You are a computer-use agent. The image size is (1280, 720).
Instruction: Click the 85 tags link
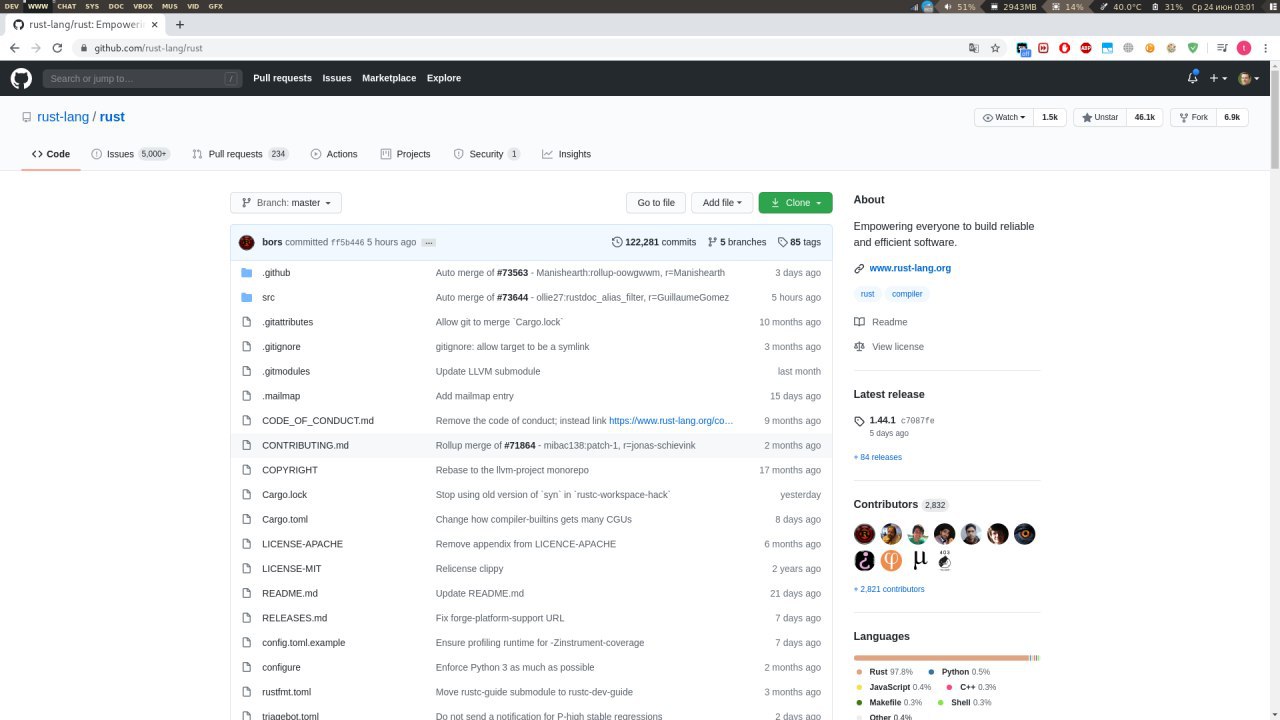799,242
